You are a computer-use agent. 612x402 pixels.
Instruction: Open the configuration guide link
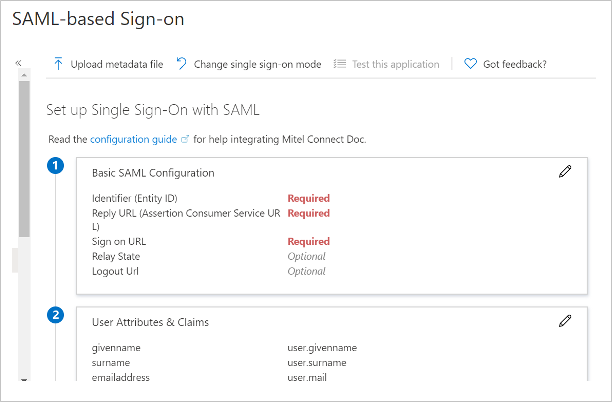click(x=133, y=139)
